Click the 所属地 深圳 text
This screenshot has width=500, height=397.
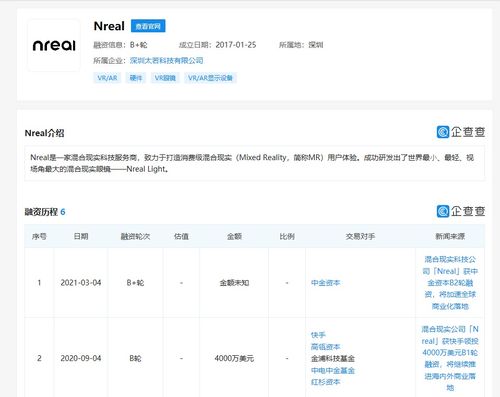[x=301, y=45]
